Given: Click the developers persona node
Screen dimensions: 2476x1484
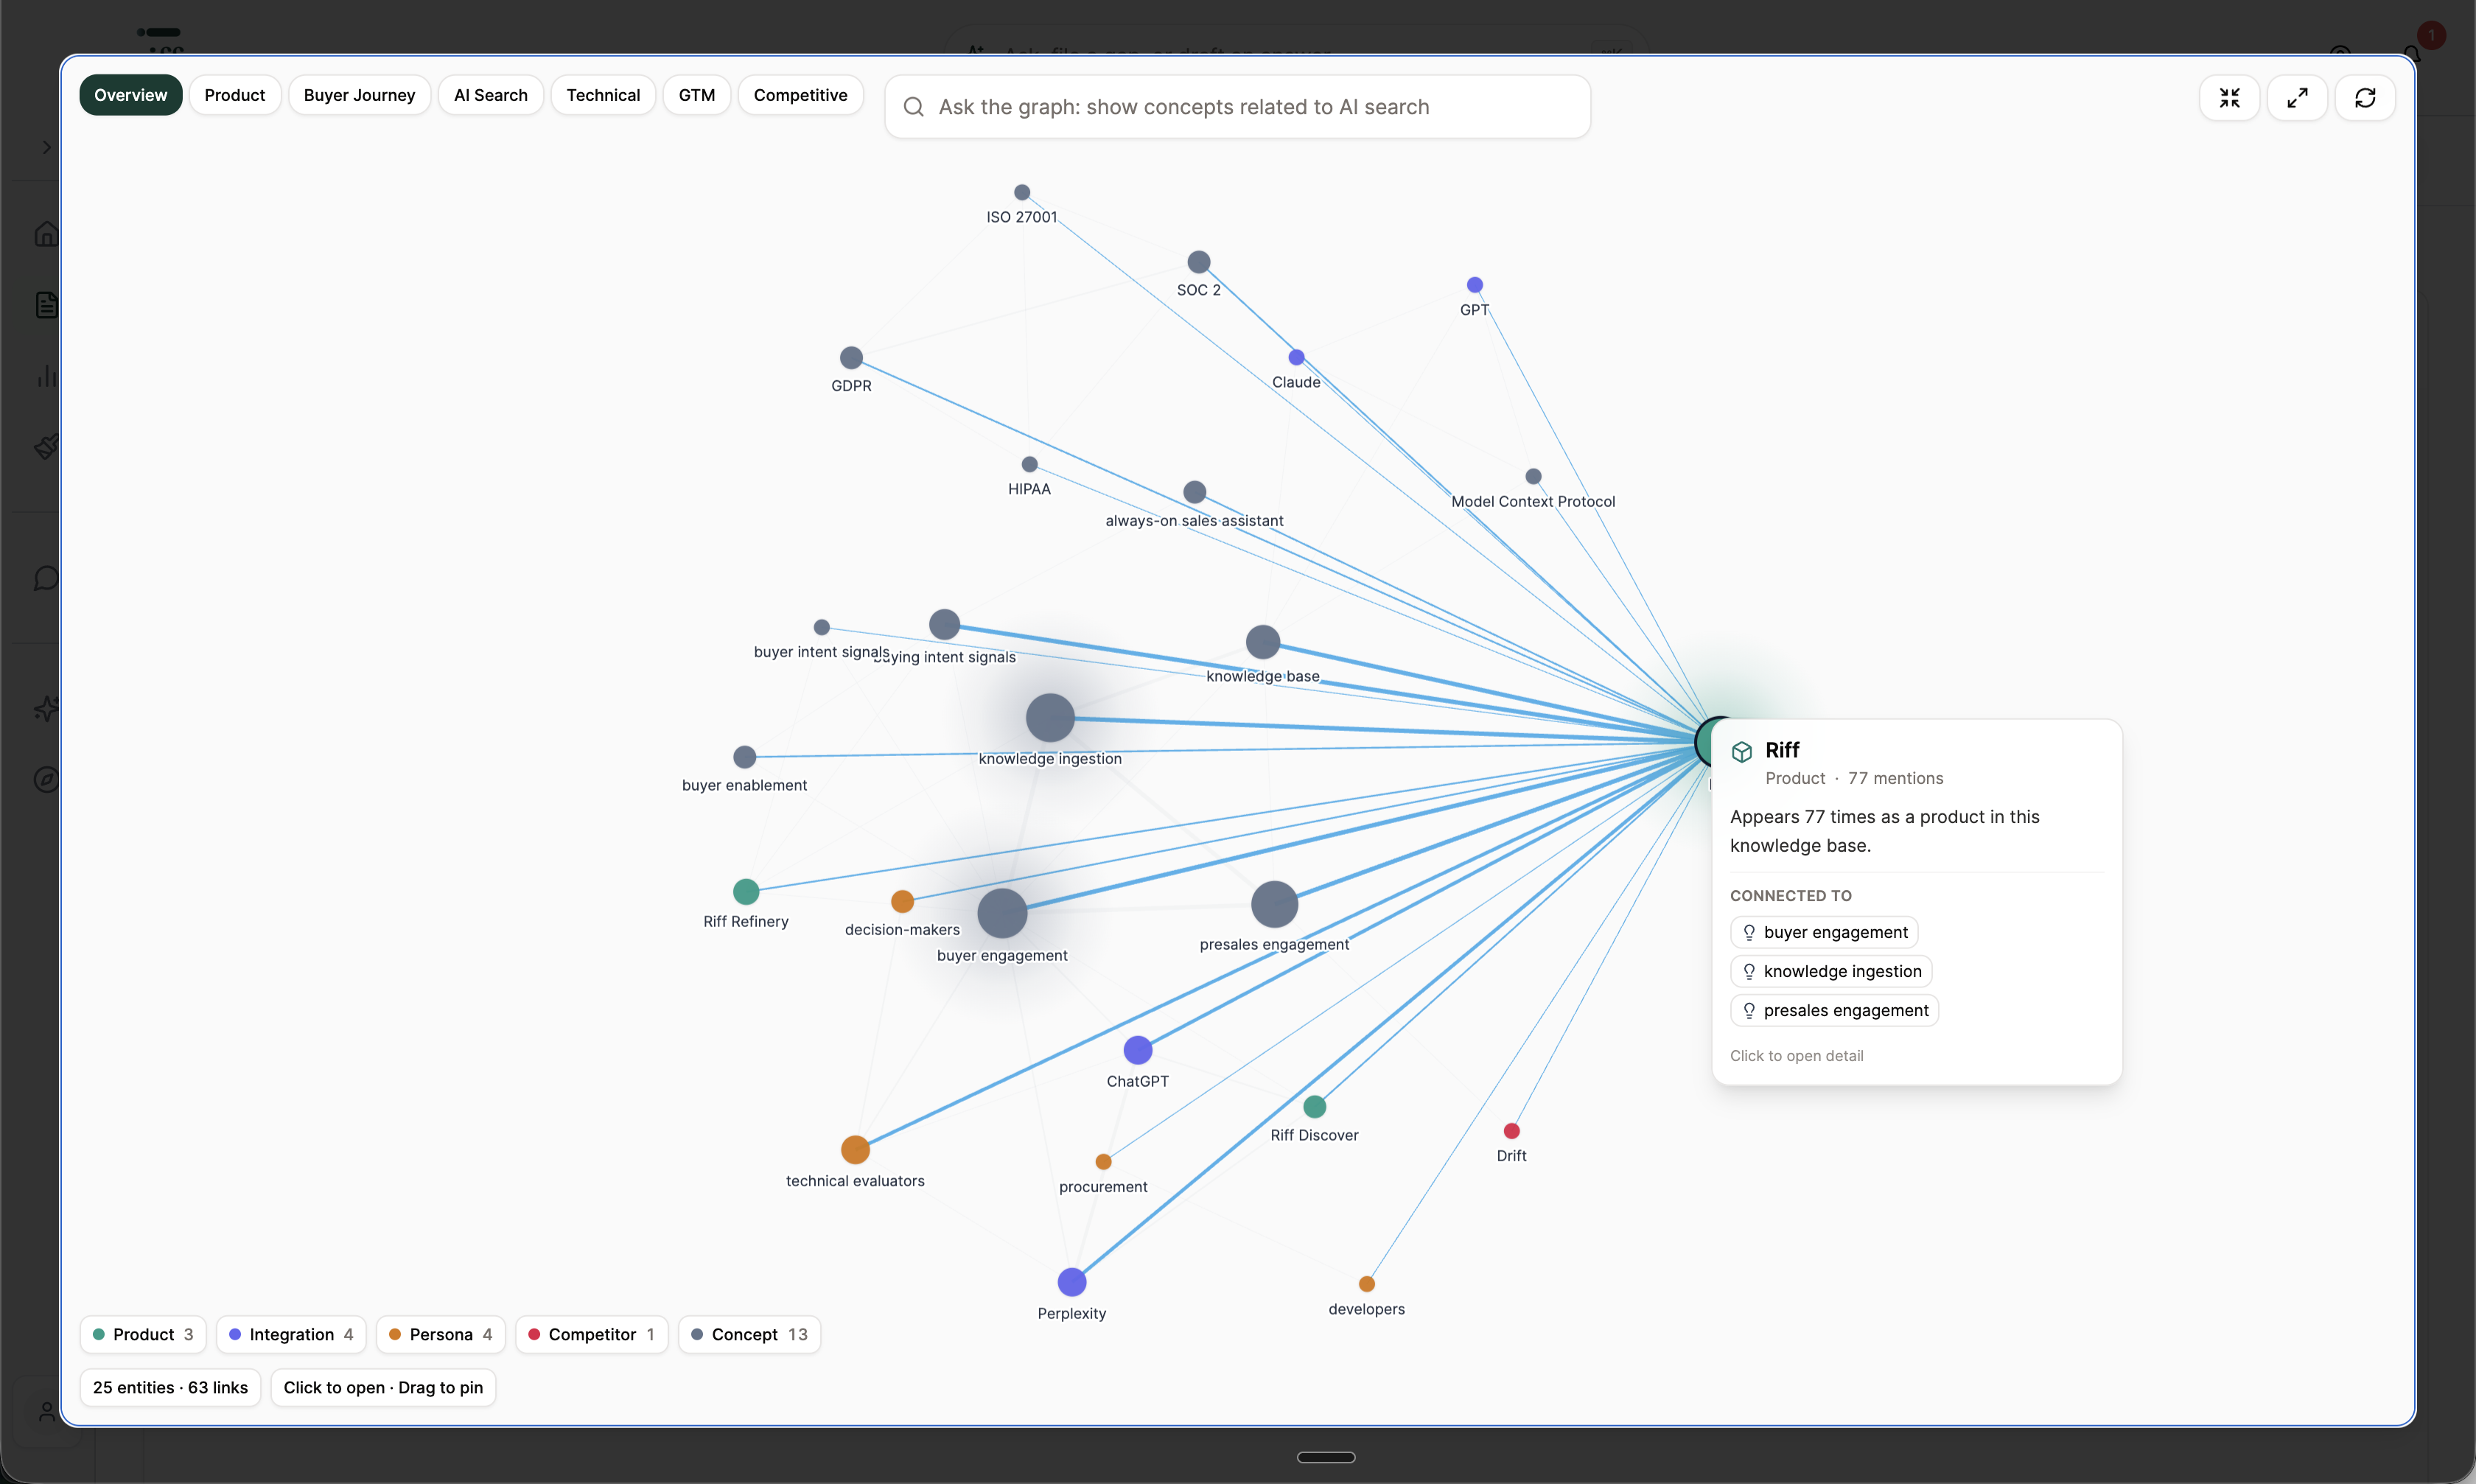Looking at the screenshot, I should tap(1367, 1284).
